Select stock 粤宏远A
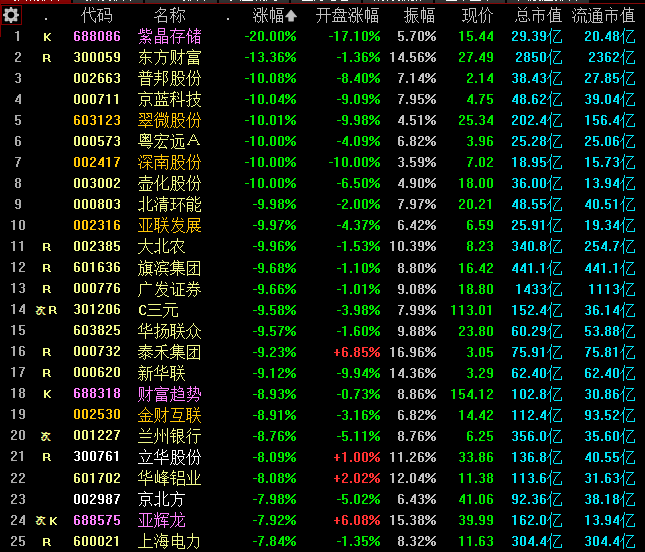The height and width of the screenshot is (552, 645). coord(169,141)
